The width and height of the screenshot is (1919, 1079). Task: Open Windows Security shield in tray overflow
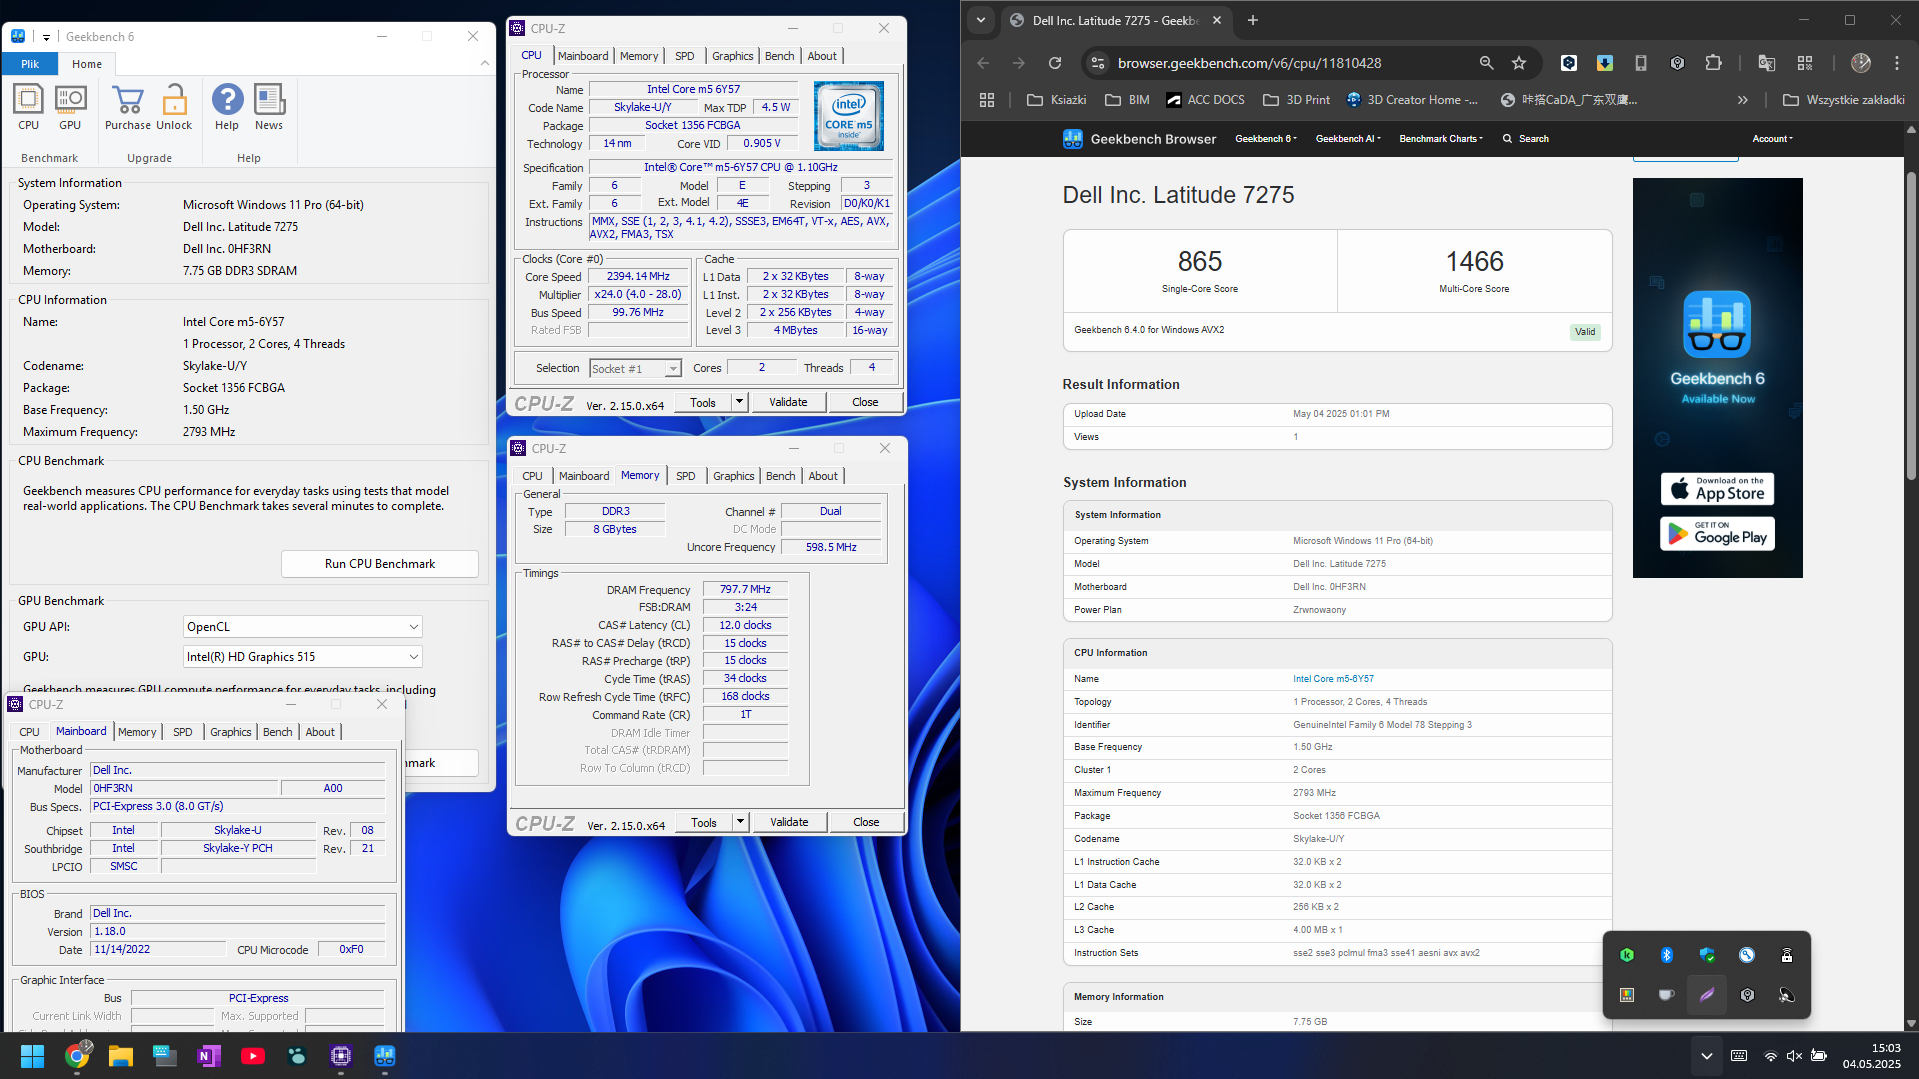[x=1707, y=955]
